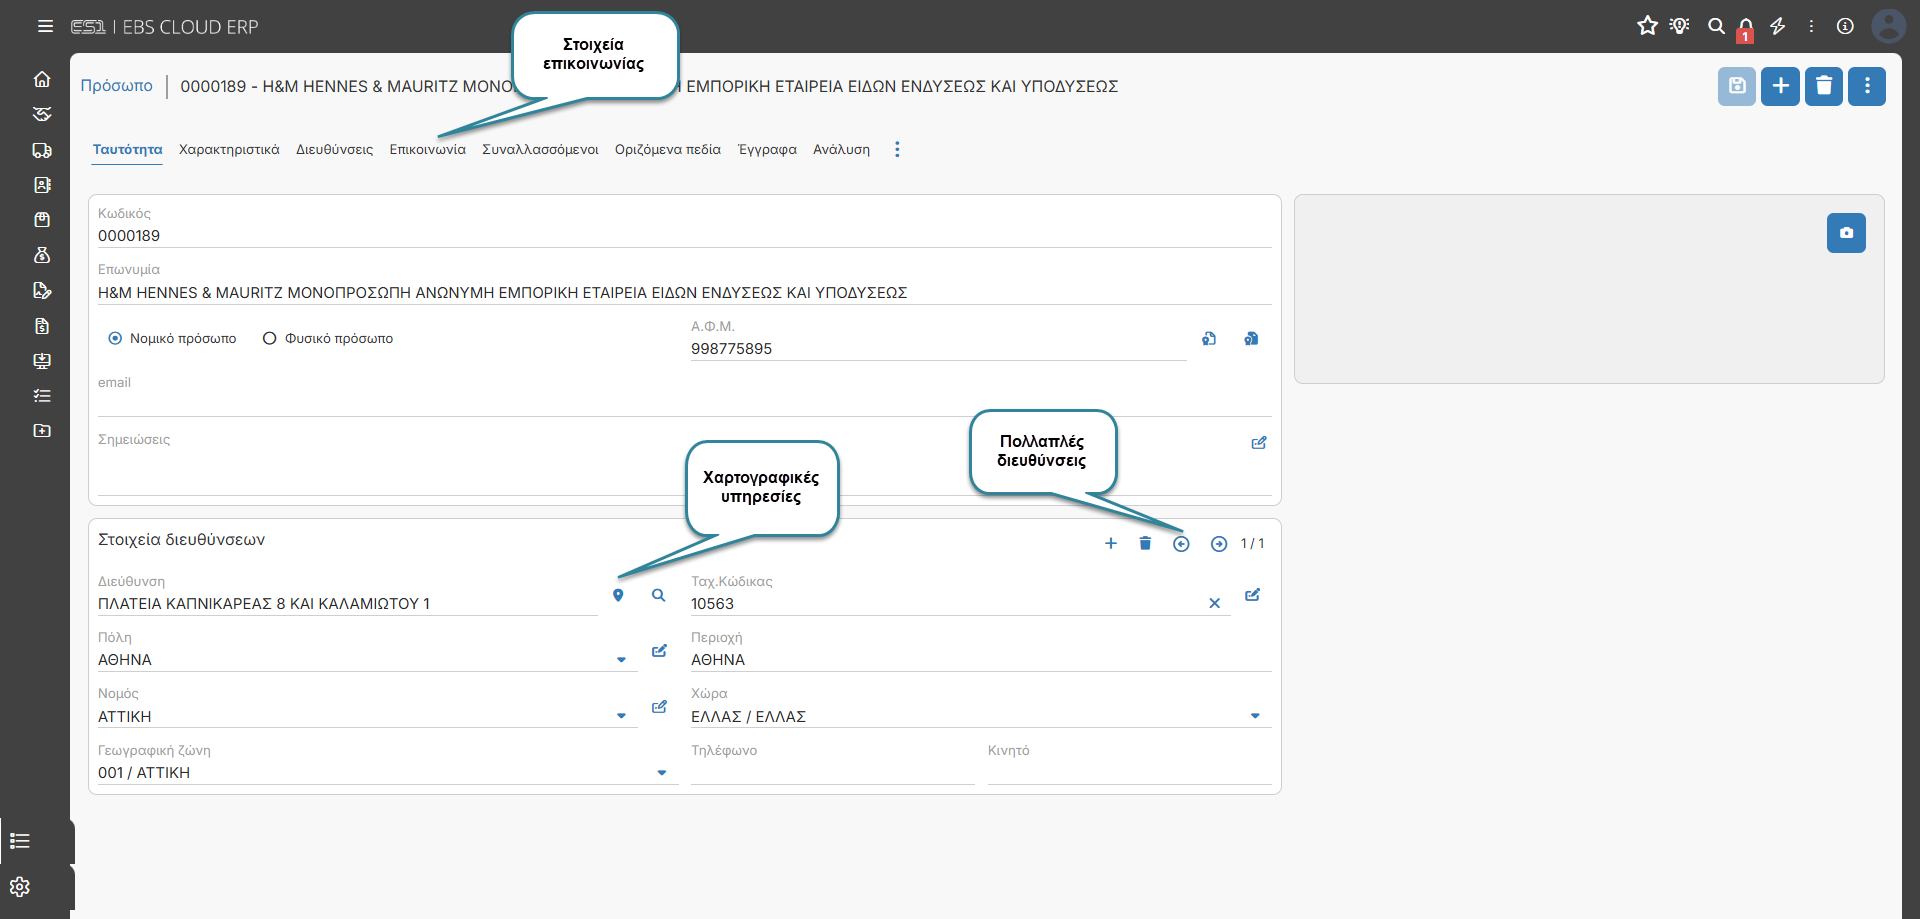Image resolution: width=1920 pixels, height=919 pixels.
Task: Select Νομικό πρόσωπο radio option
Action: 115,339
